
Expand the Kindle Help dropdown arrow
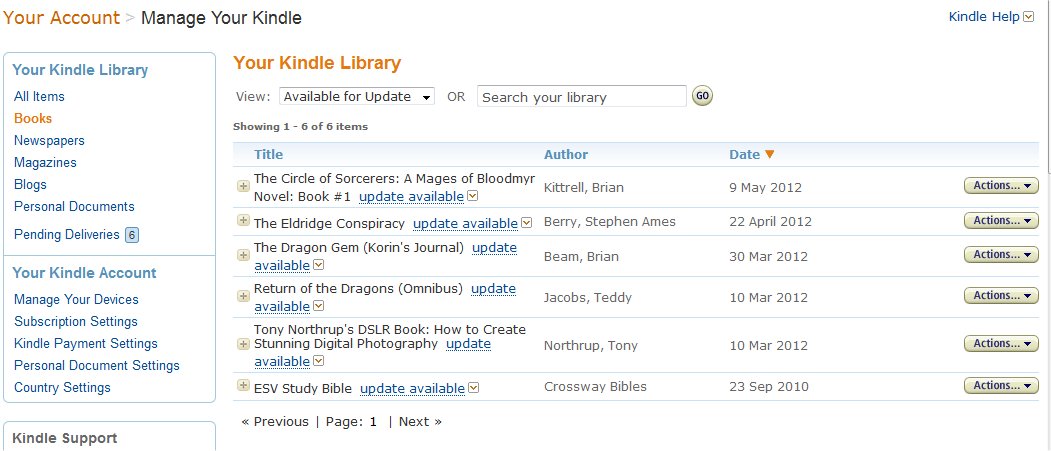coord(1028,17)
